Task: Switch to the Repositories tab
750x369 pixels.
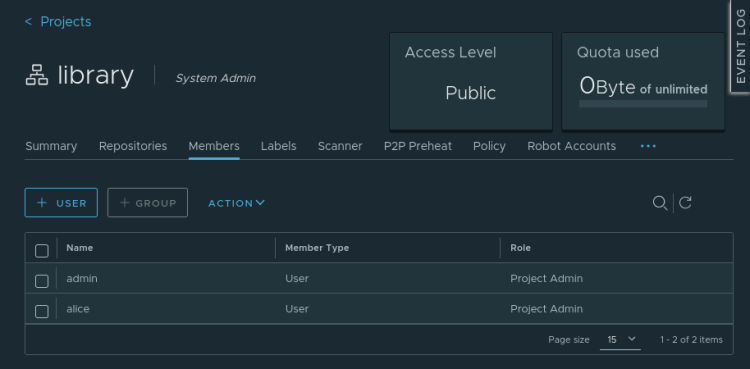Action: (x=133, y=146)
